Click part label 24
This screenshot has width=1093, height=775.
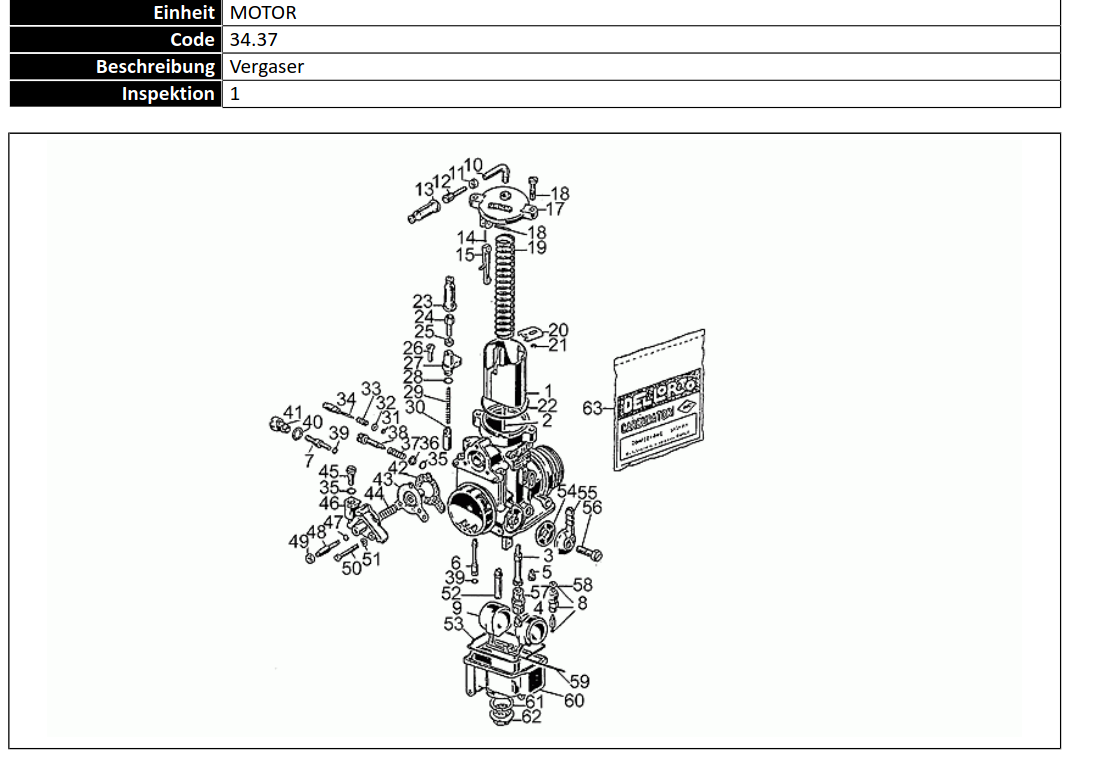[424, 317]
